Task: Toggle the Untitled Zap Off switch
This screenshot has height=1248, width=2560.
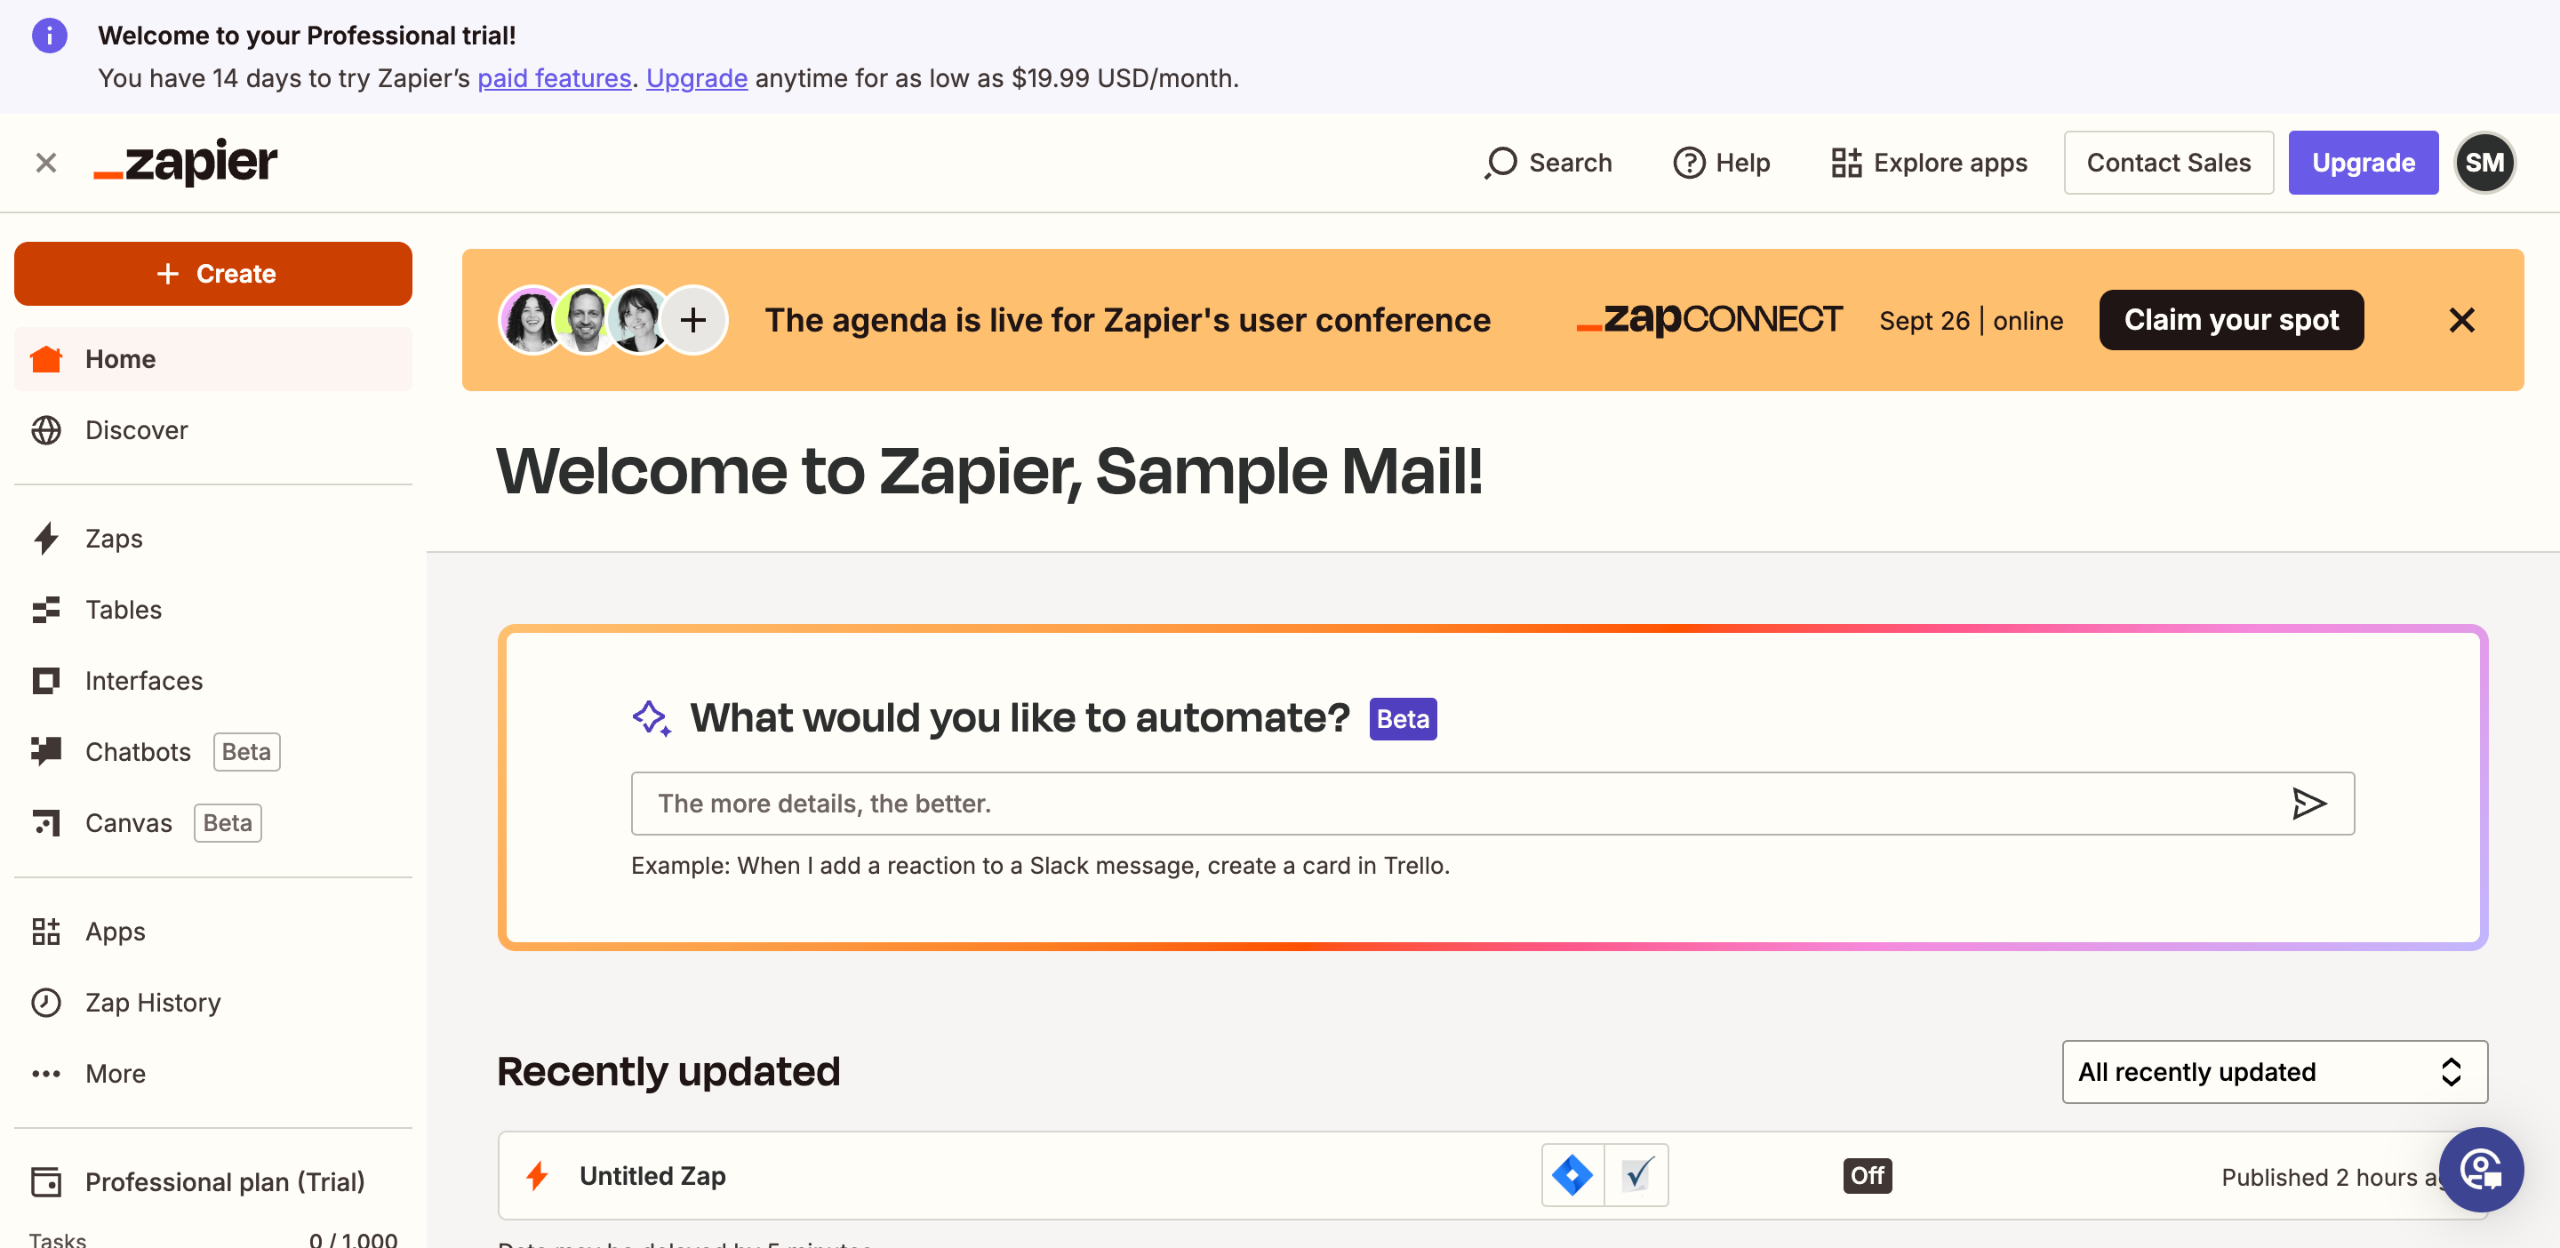Action: click(x=1867, y=1175)
